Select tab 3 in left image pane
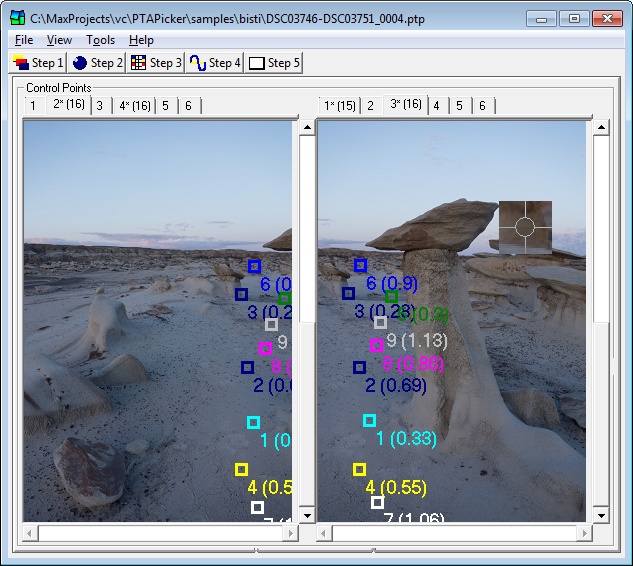The image size is (633, 566). point(100,106)
